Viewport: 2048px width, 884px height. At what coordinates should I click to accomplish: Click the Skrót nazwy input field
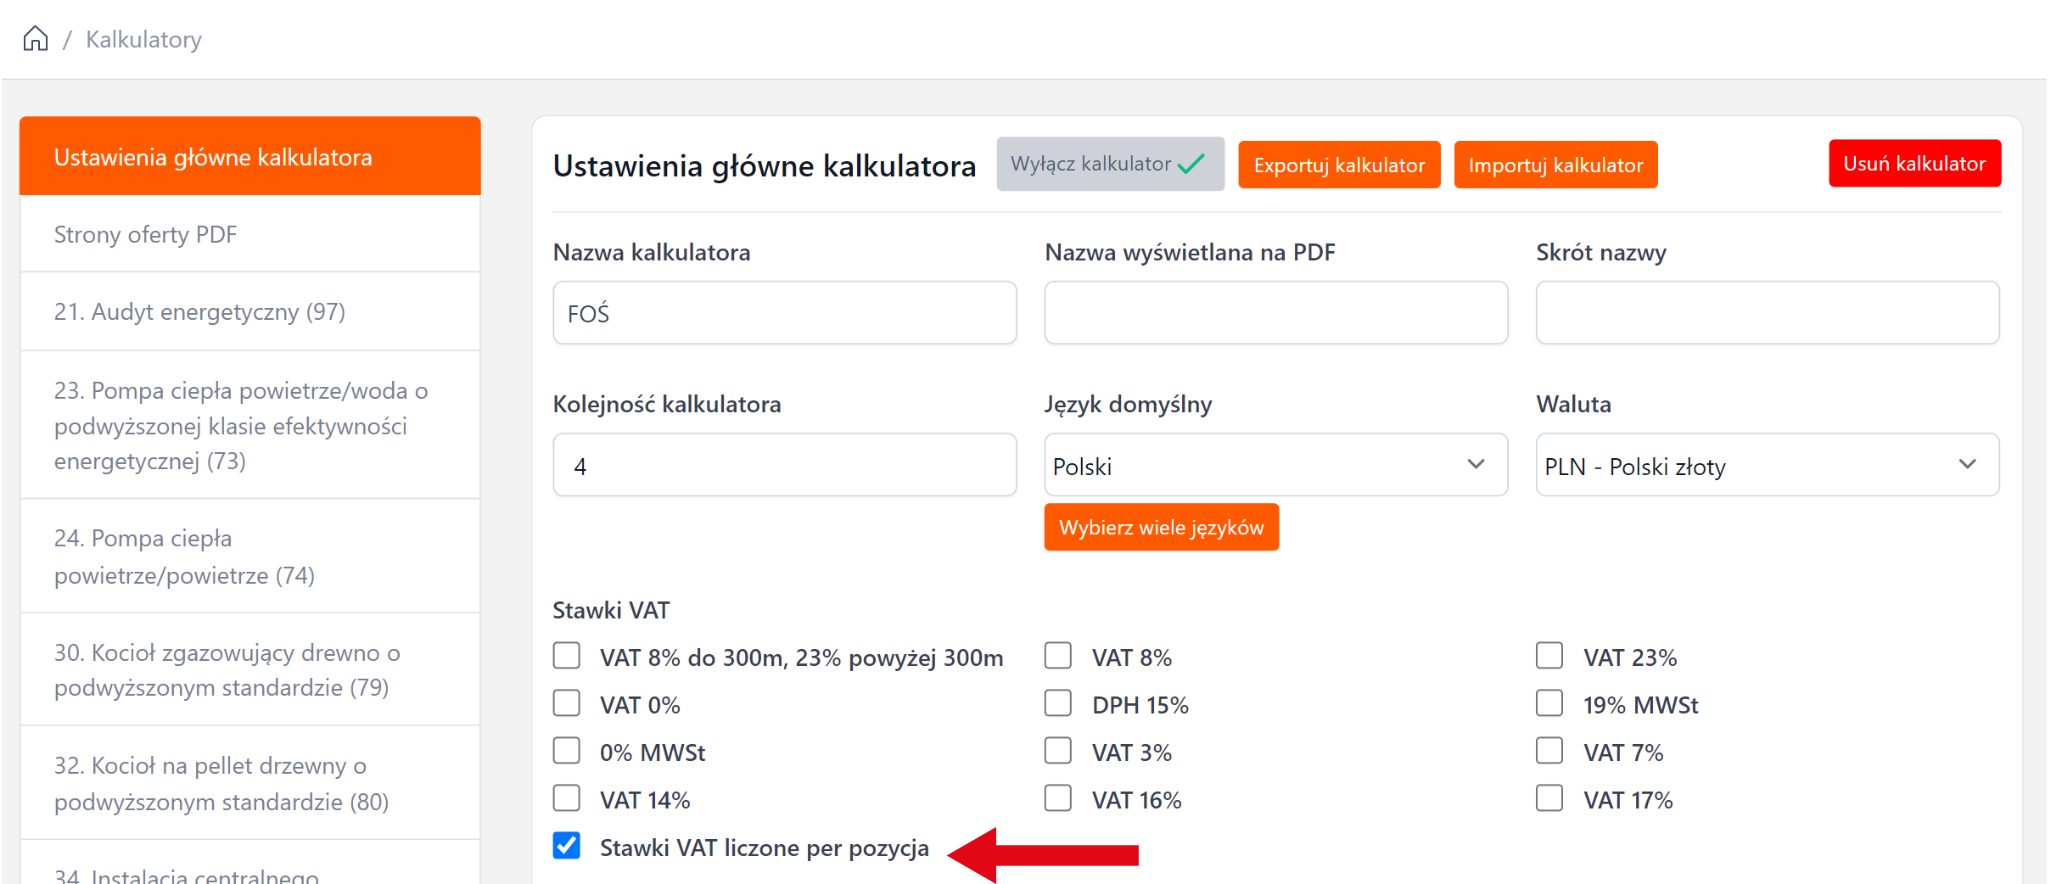click(1767, 314)
